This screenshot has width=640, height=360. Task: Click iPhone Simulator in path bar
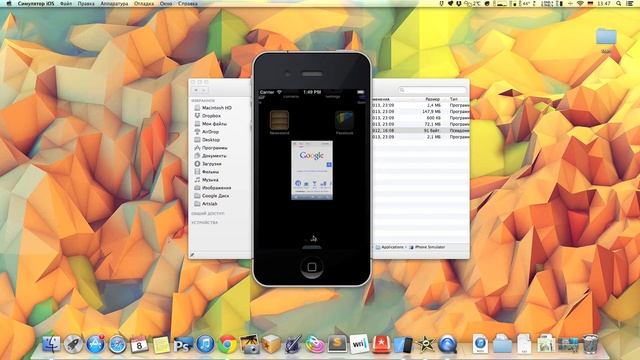[427, 247]
